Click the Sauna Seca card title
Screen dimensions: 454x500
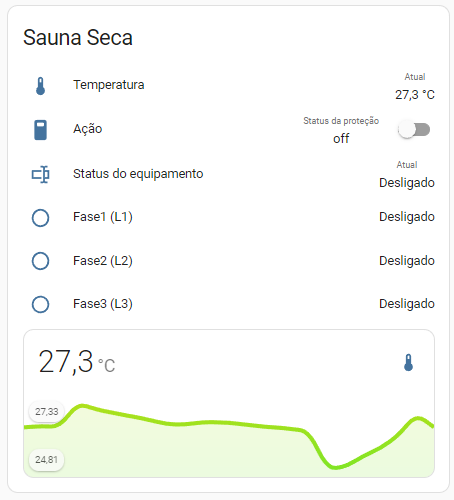pyautogui.click(x=78, y=37)
